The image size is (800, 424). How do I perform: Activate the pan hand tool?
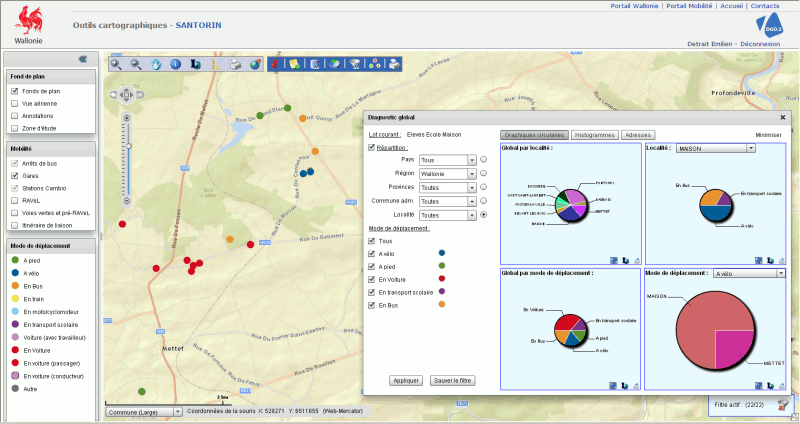pos(156,64)
